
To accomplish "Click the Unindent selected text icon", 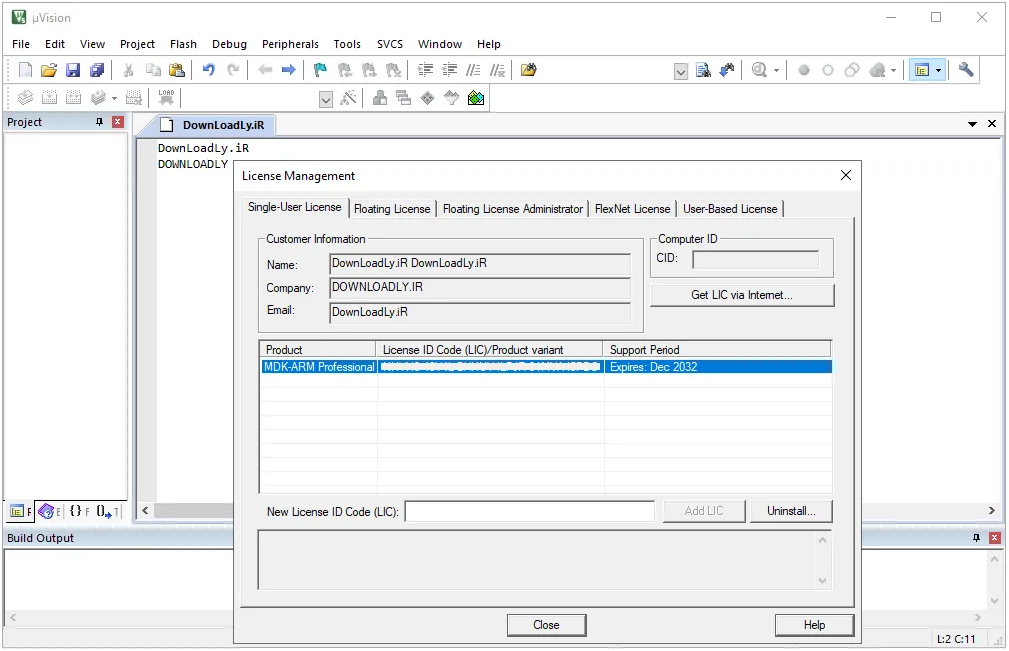I will pyautogui.click(x=449, y=70).
